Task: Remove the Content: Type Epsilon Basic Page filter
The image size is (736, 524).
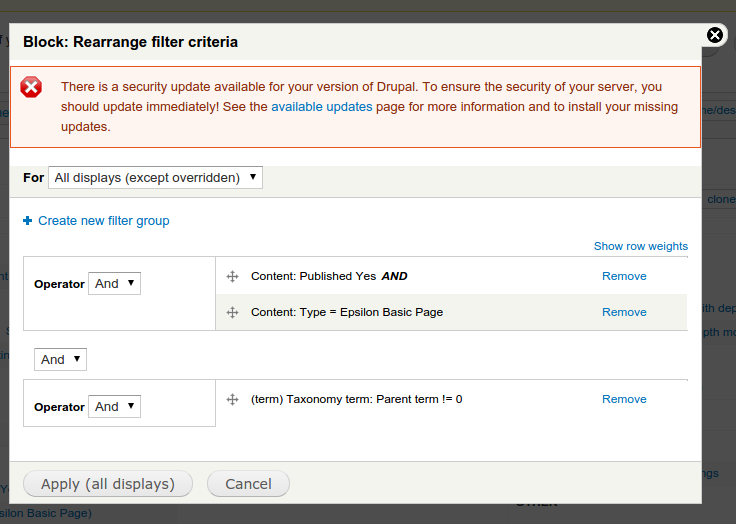Action: click(624, 312)
